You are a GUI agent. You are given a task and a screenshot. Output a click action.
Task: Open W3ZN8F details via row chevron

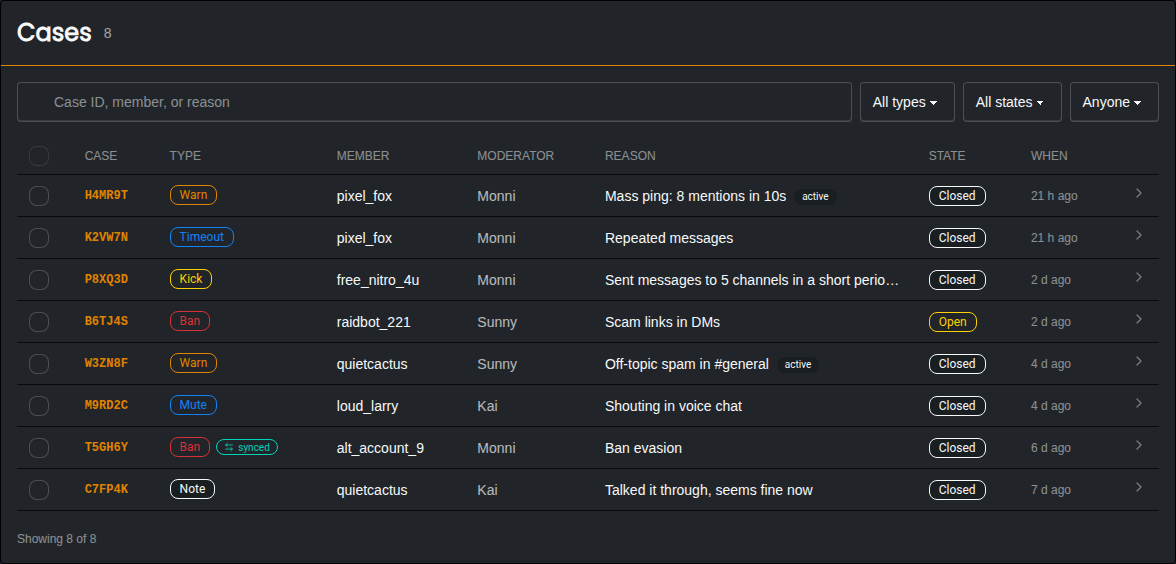point(1138,362)
